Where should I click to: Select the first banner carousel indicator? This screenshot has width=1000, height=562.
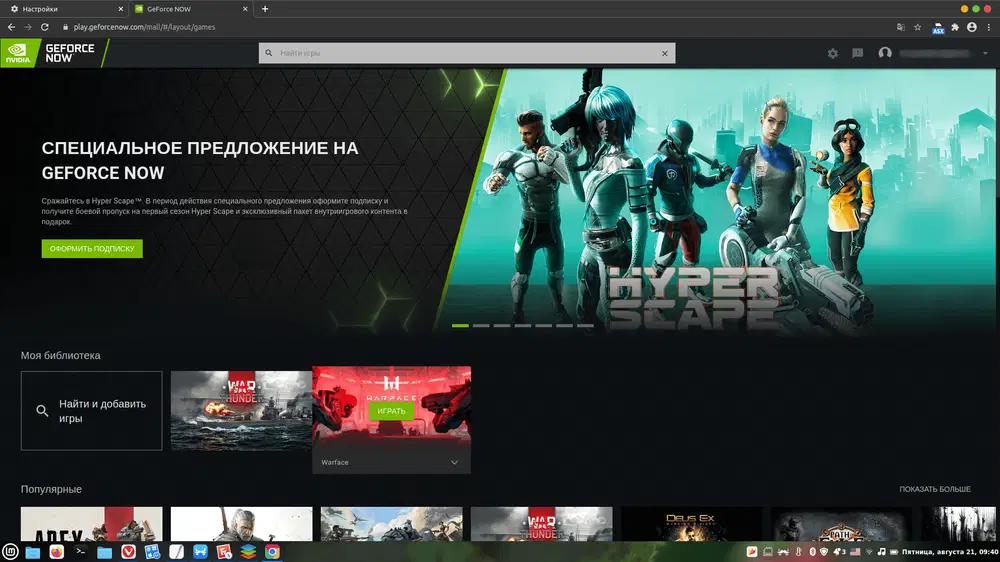point(460,326)
